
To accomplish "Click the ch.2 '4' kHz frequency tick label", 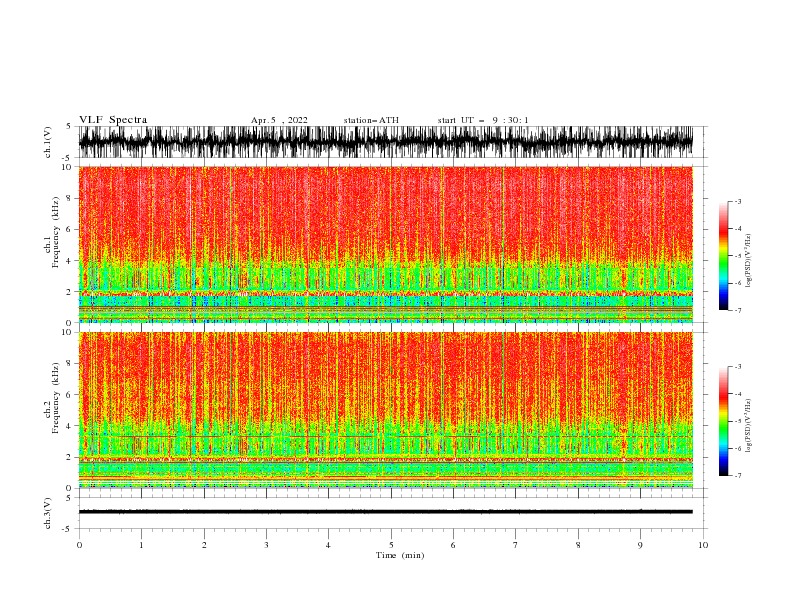I will (x=70, y=426).
